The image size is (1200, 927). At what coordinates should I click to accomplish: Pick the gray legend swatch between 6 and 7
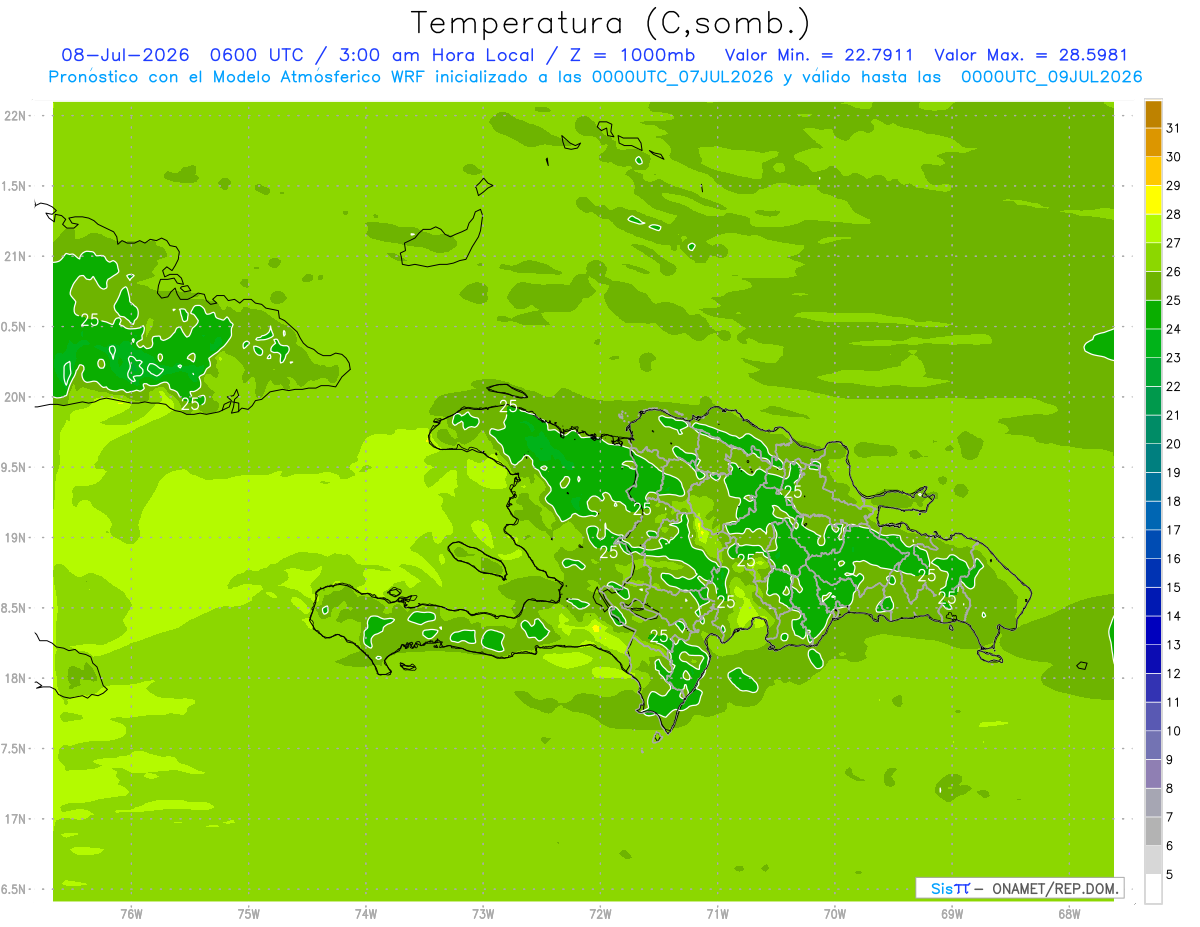1153,832
